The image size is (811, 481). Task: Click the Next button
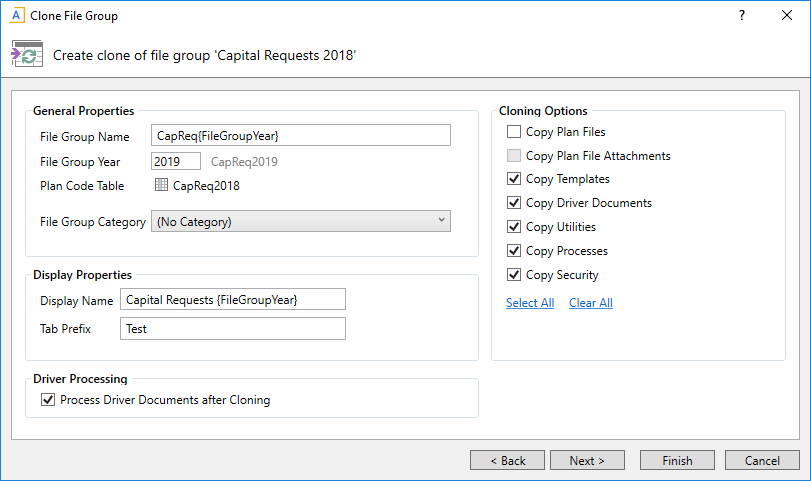pyautogui.click(x=587, y=461)
